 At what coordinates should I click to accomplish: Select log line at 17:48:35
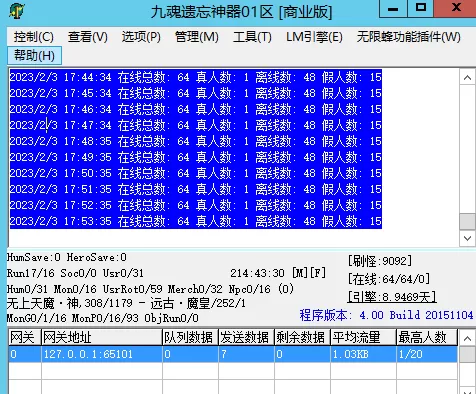coord(196,141)
